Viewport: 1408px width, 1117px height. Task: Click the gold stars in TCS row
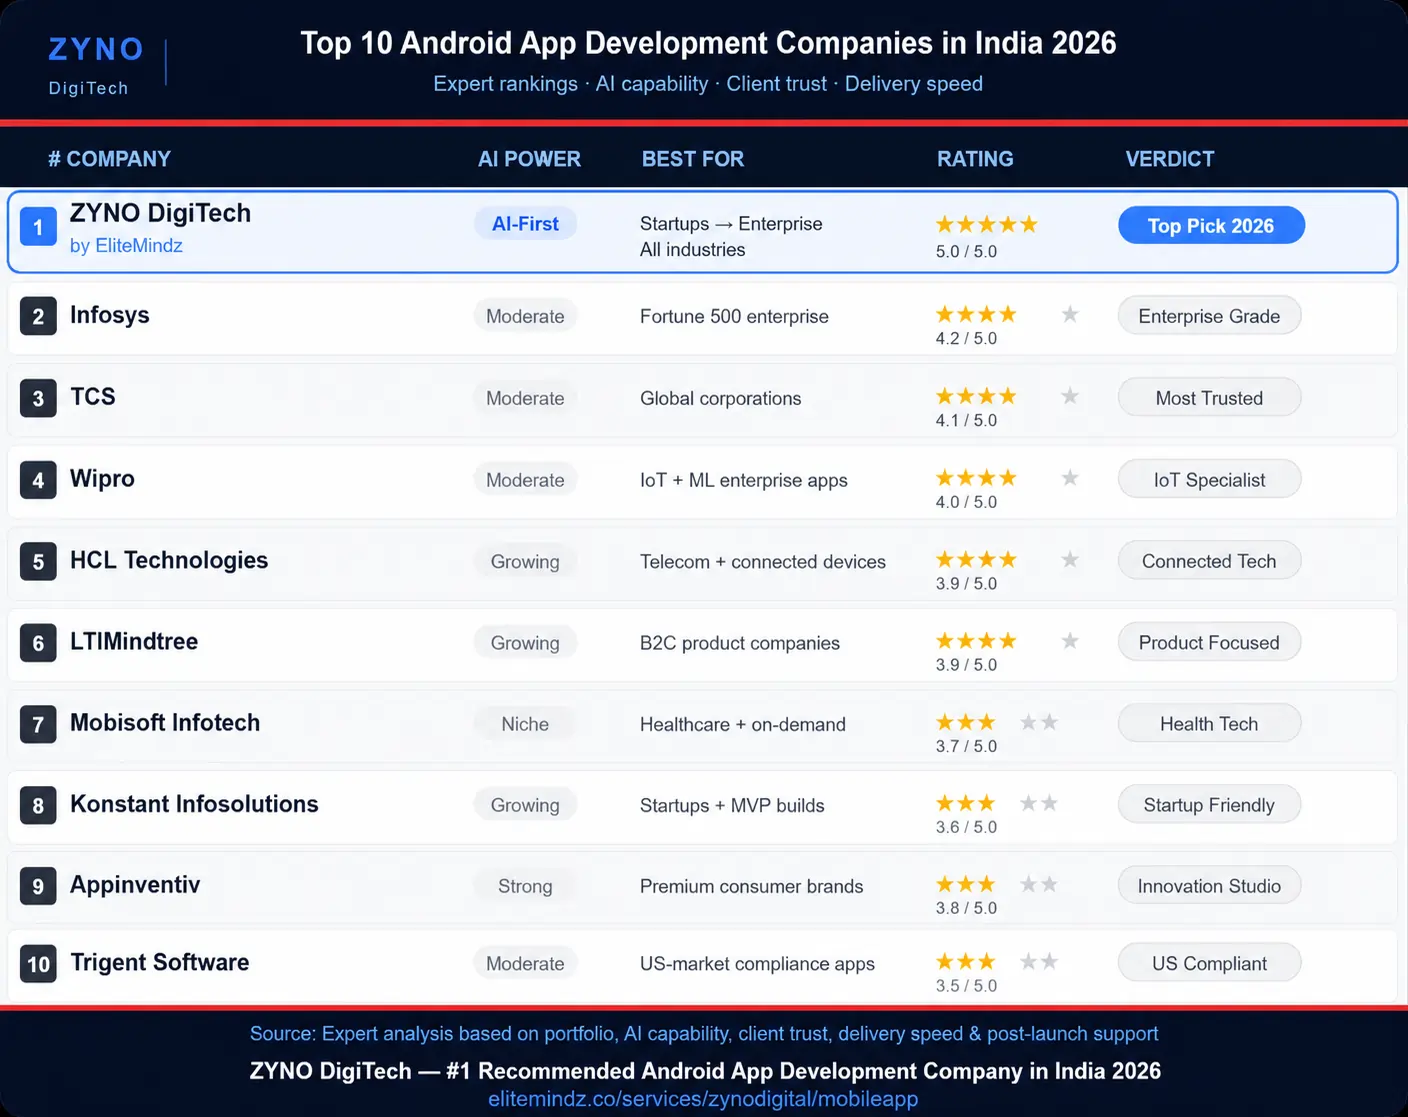pos(976,397)
